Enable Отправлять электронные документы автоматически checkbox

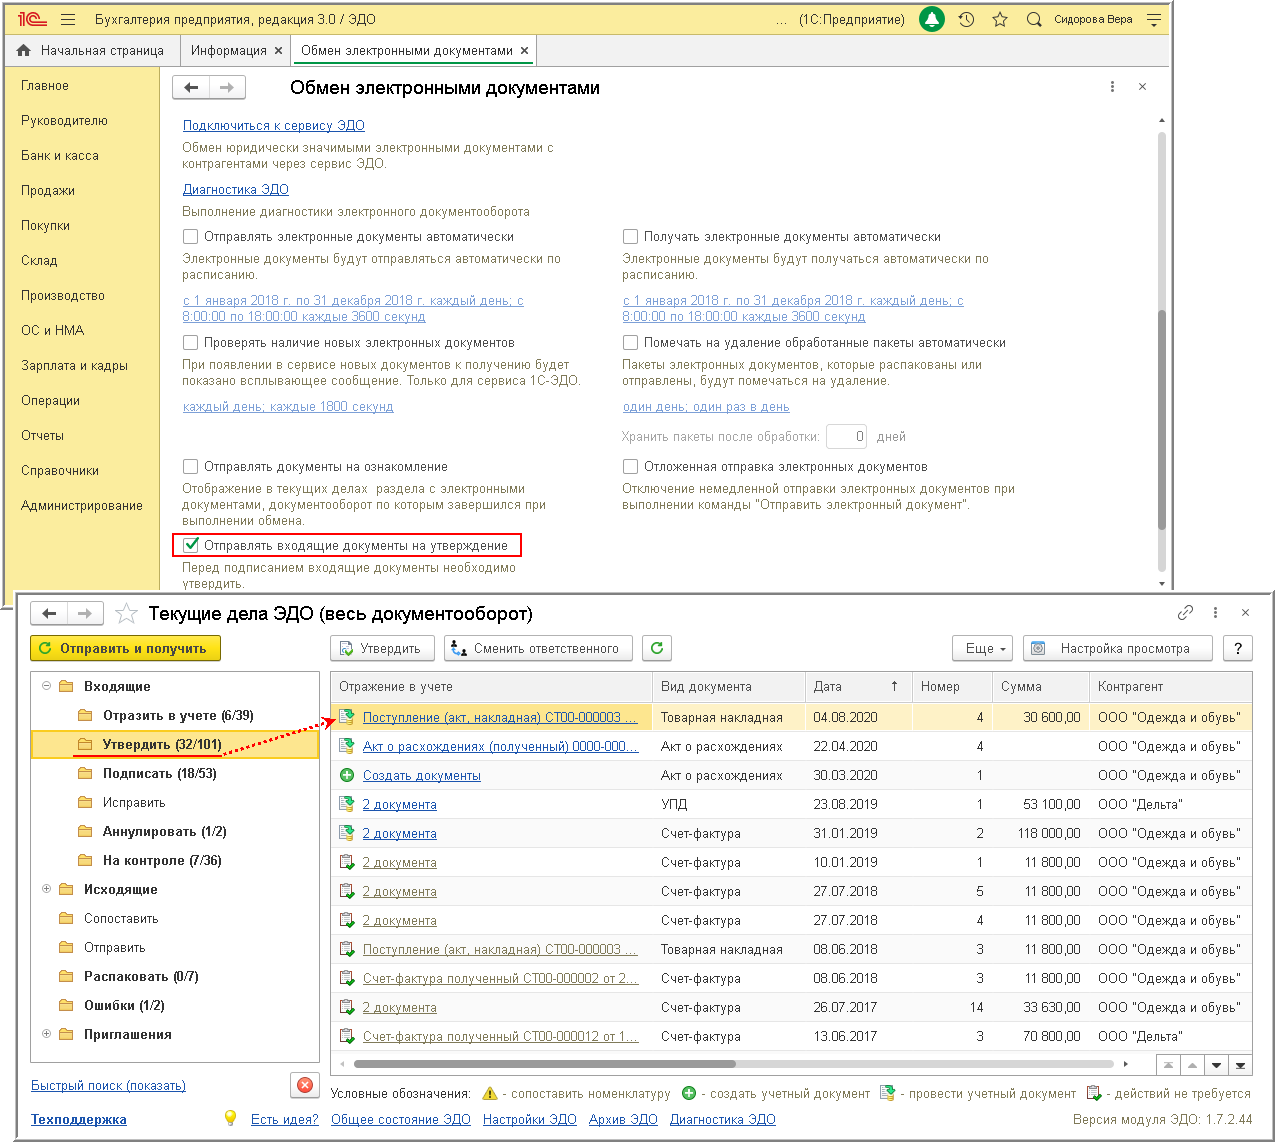point(191,237)
